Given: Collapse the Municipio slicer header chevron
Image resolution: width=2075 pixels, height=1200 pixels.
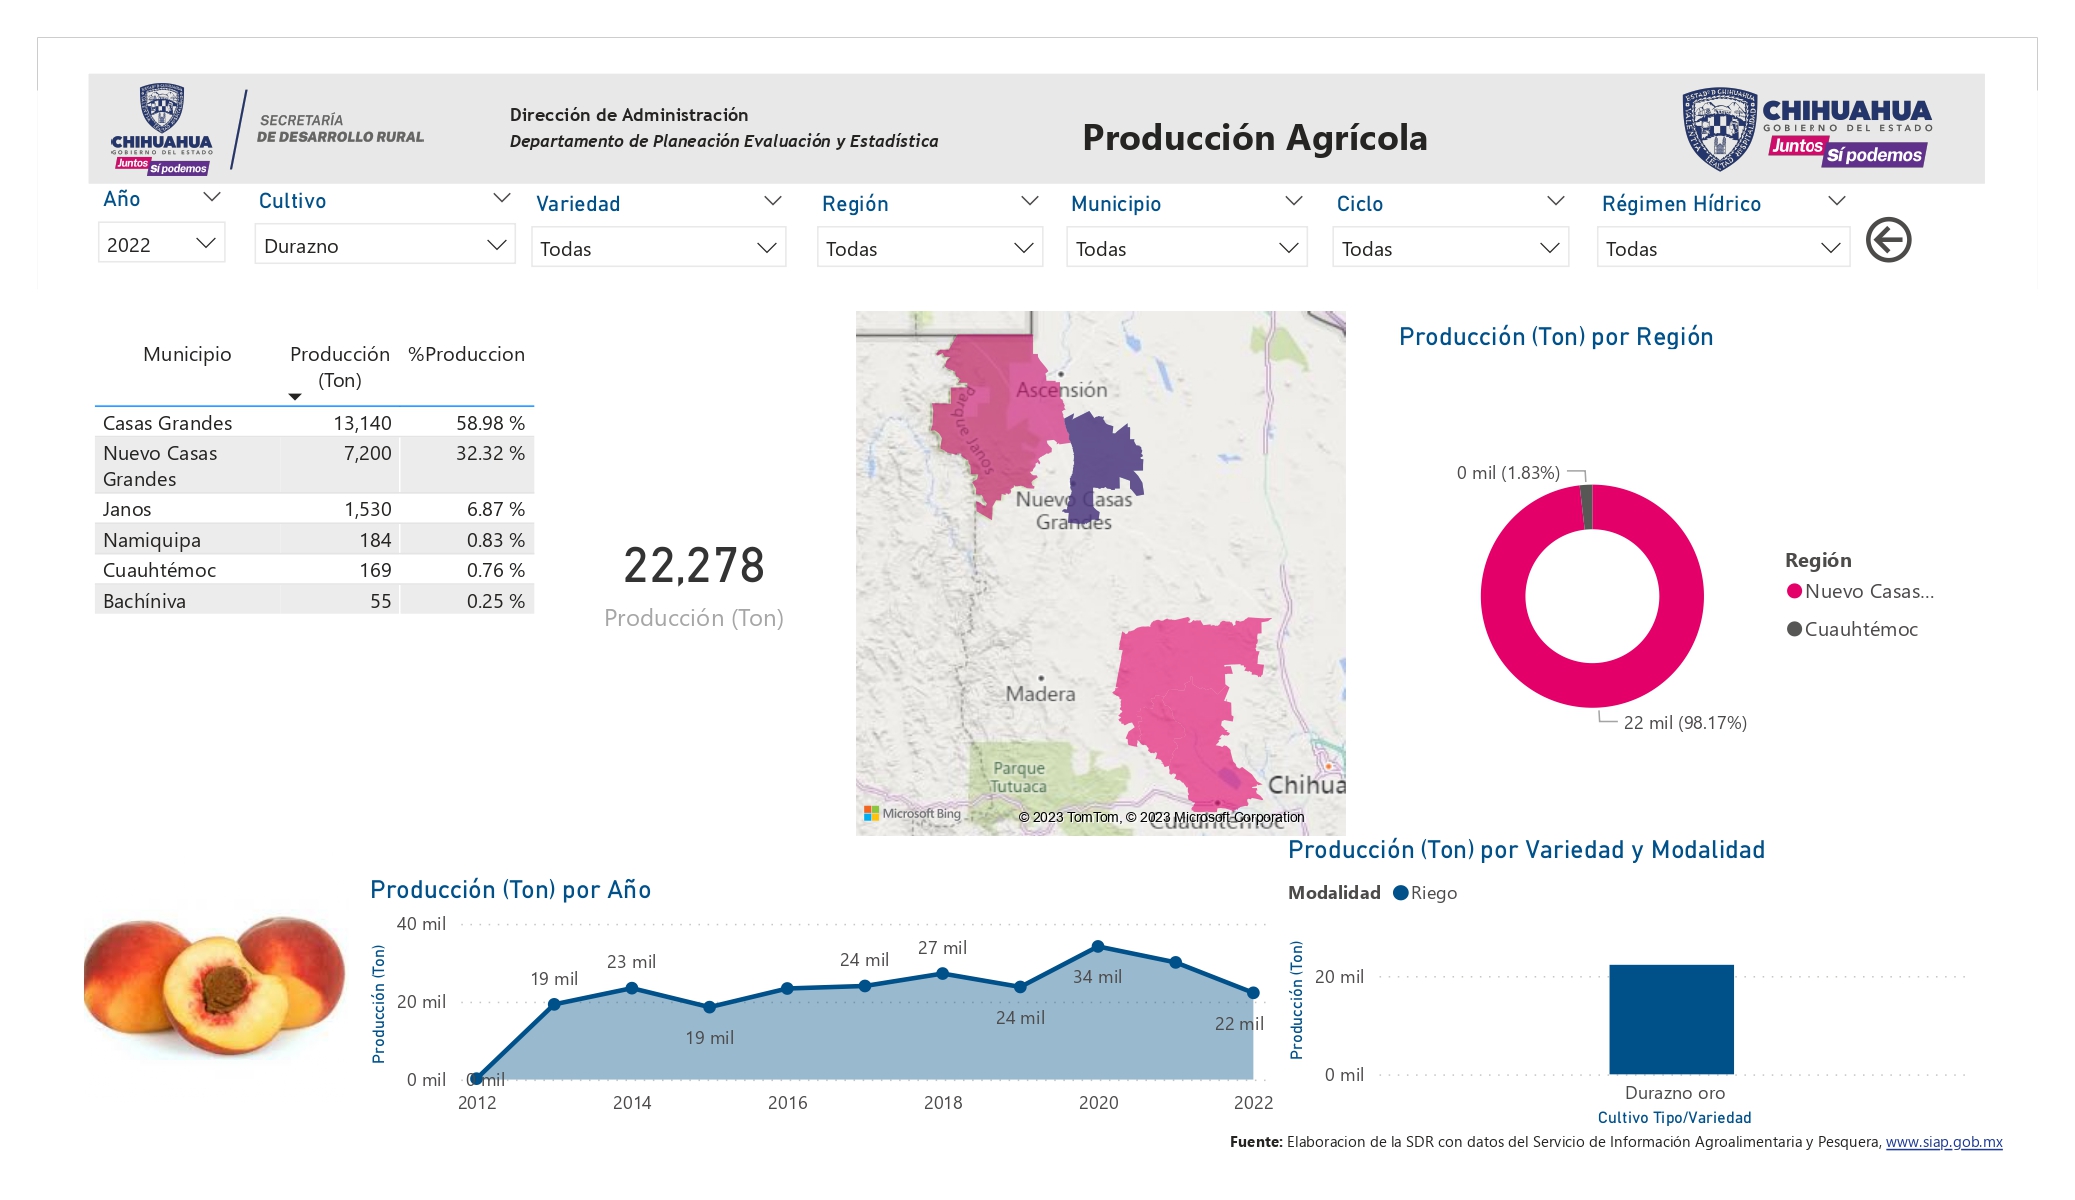Looking at the screenshot, I should [1294, 201].
